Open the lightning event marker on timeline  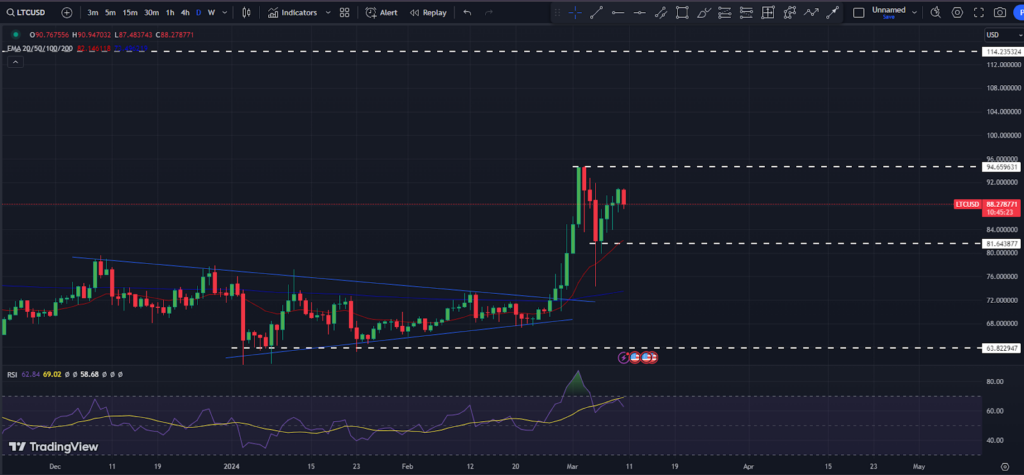(x=624, y=357)
